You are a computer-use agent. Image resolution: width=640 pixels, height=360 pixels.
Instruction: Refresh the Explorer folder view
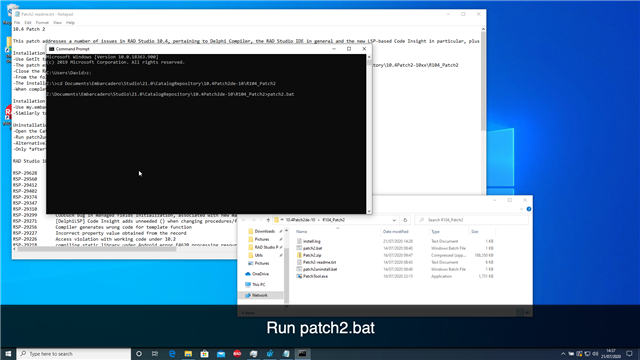pyautogui.click(x=405, y=220)
